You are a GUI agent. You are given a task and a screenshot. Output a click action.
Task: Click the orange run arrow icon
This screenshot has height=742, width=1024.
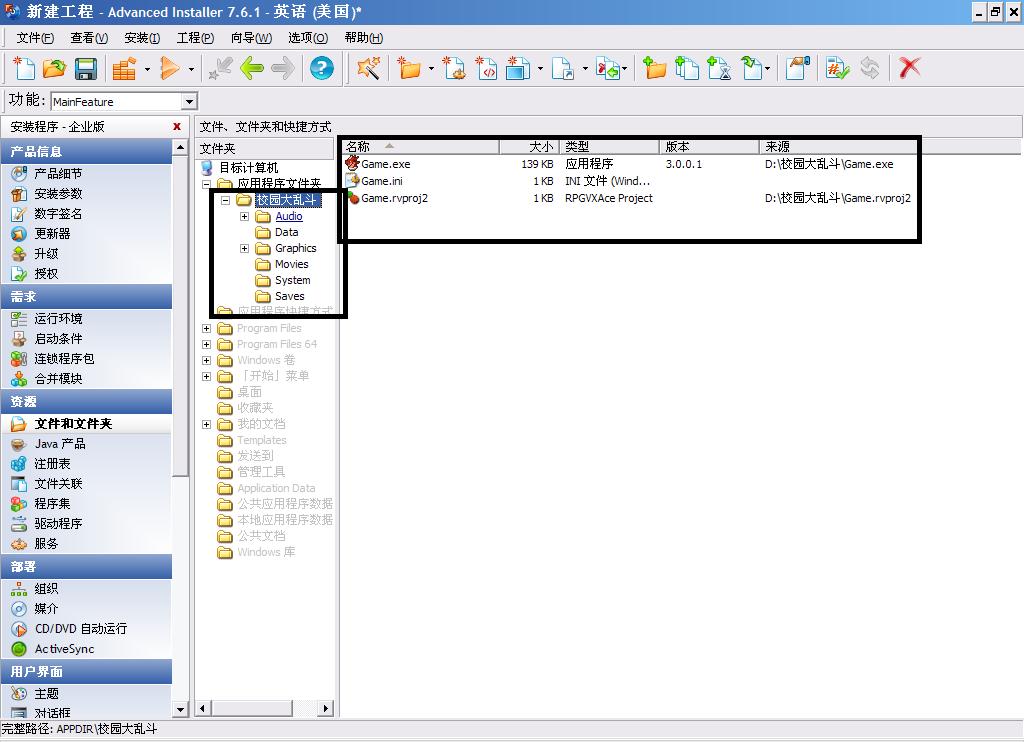170,68
